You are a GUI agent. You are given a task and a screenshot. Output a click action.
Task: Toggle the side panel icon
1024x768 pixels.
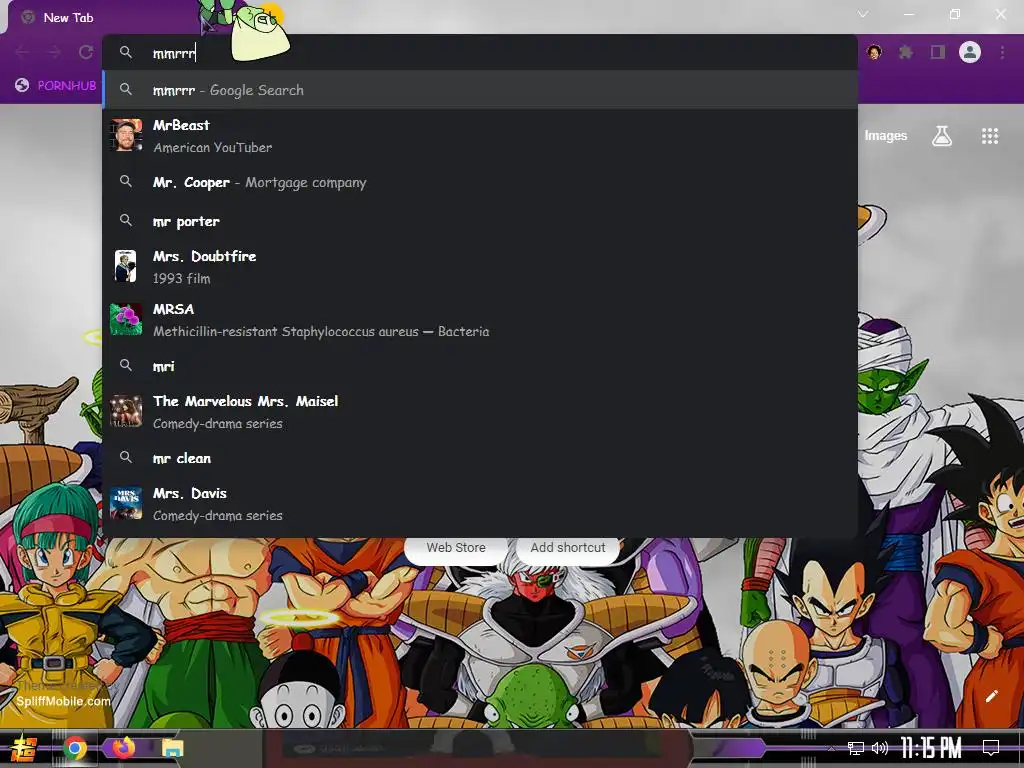click(938, 52)
